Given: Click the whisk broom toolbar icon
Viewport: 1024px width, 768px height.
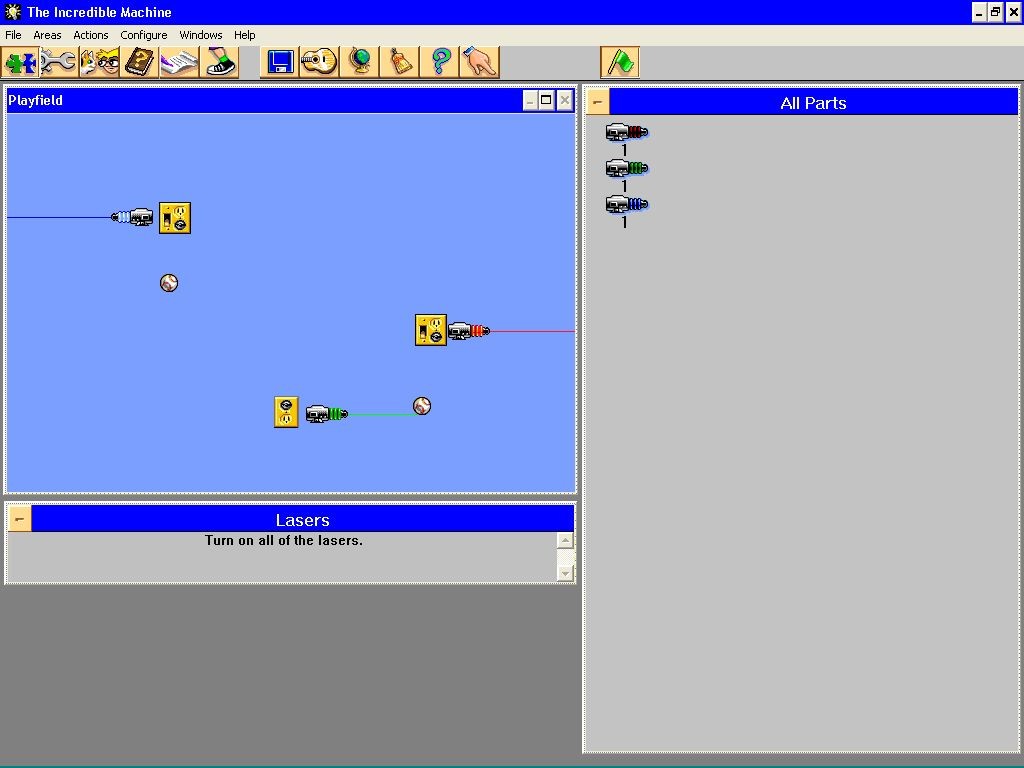Looking at the screenshot, I should (x=399, y=63).
